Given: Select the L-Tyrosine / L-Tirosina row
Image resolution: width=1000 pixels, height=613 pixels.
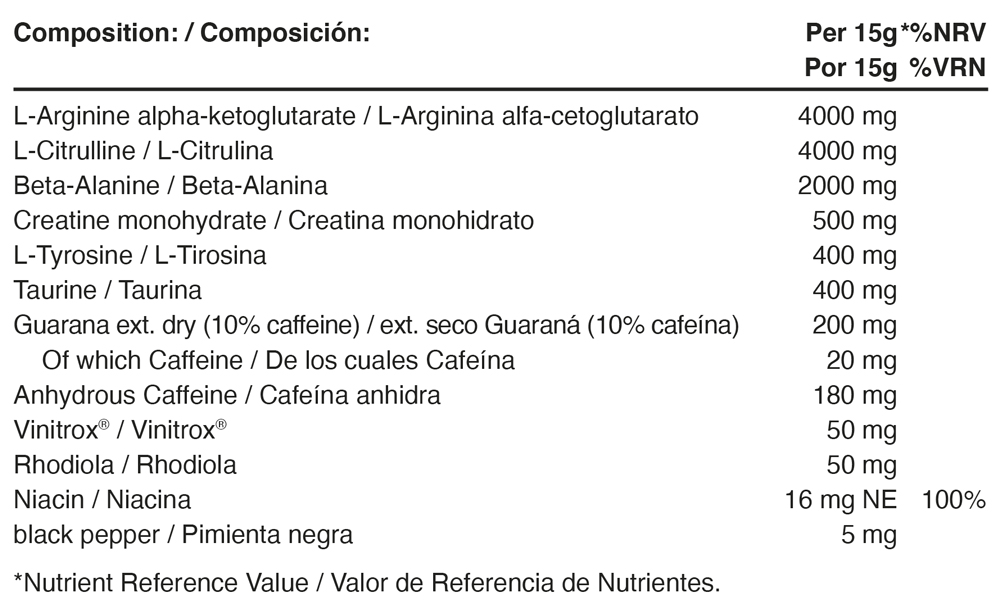Looking at the screenshot, I should click(140, 255).
